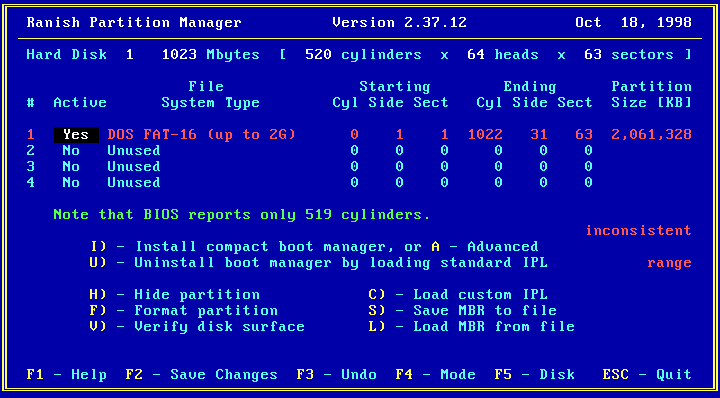720x398 pixels.
Task: Click partition number 2 in the # column
Action: (31, 151)
